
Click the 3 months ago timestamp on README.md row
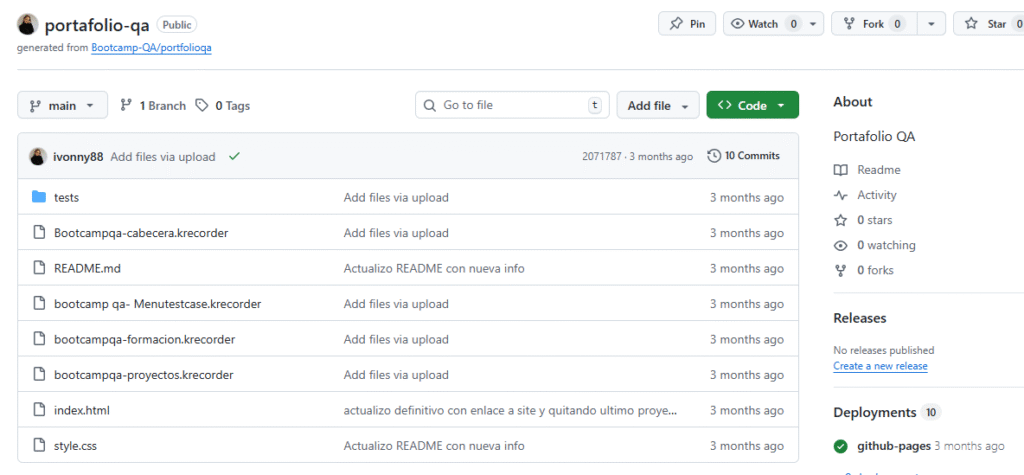[747, 269]
